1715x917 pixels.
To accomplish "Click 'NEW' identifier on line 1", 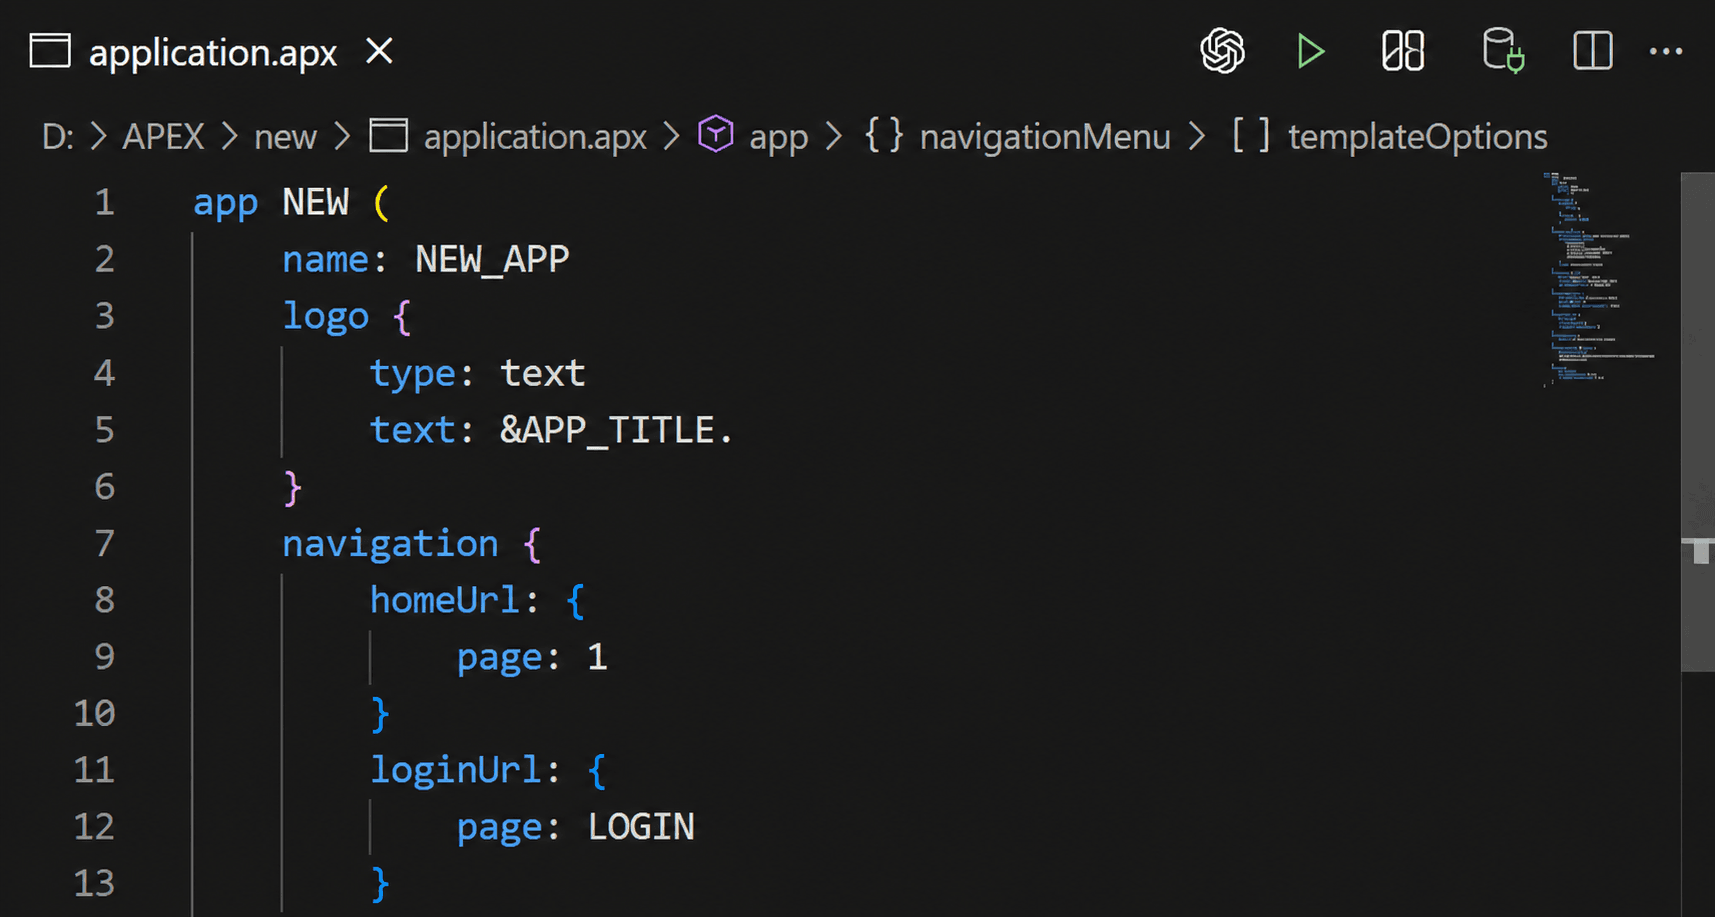I will (316, 202).
